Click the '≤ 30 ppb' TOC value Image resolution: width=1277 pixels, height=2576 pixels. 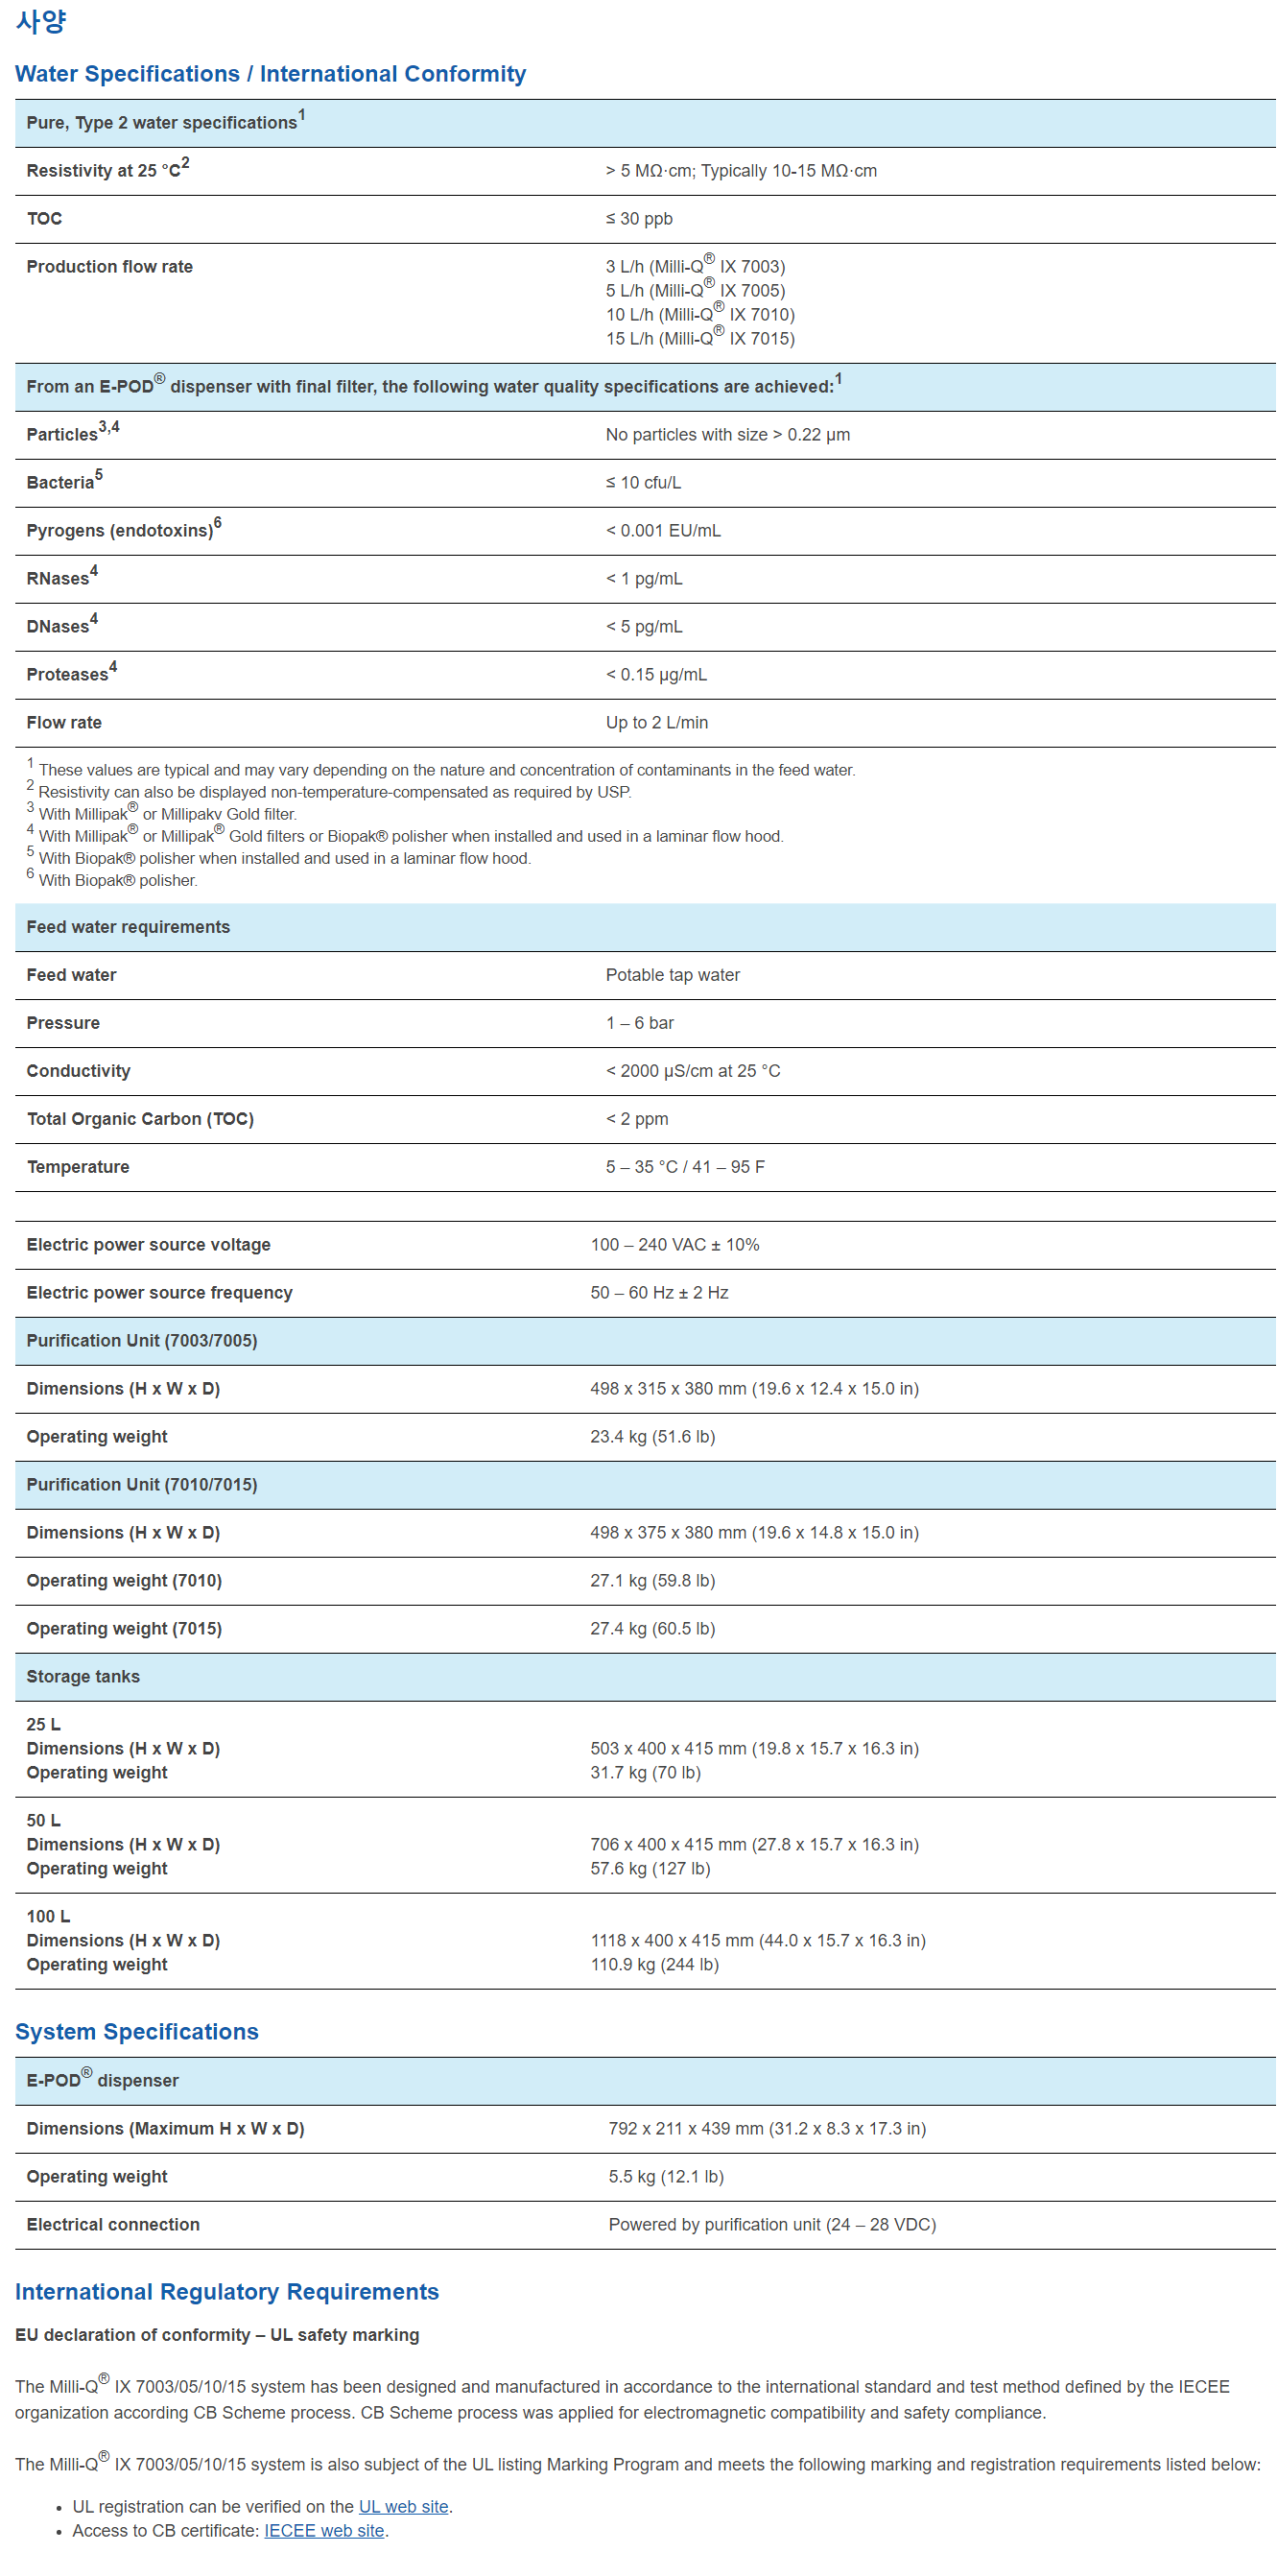click(x=639, y=219)
